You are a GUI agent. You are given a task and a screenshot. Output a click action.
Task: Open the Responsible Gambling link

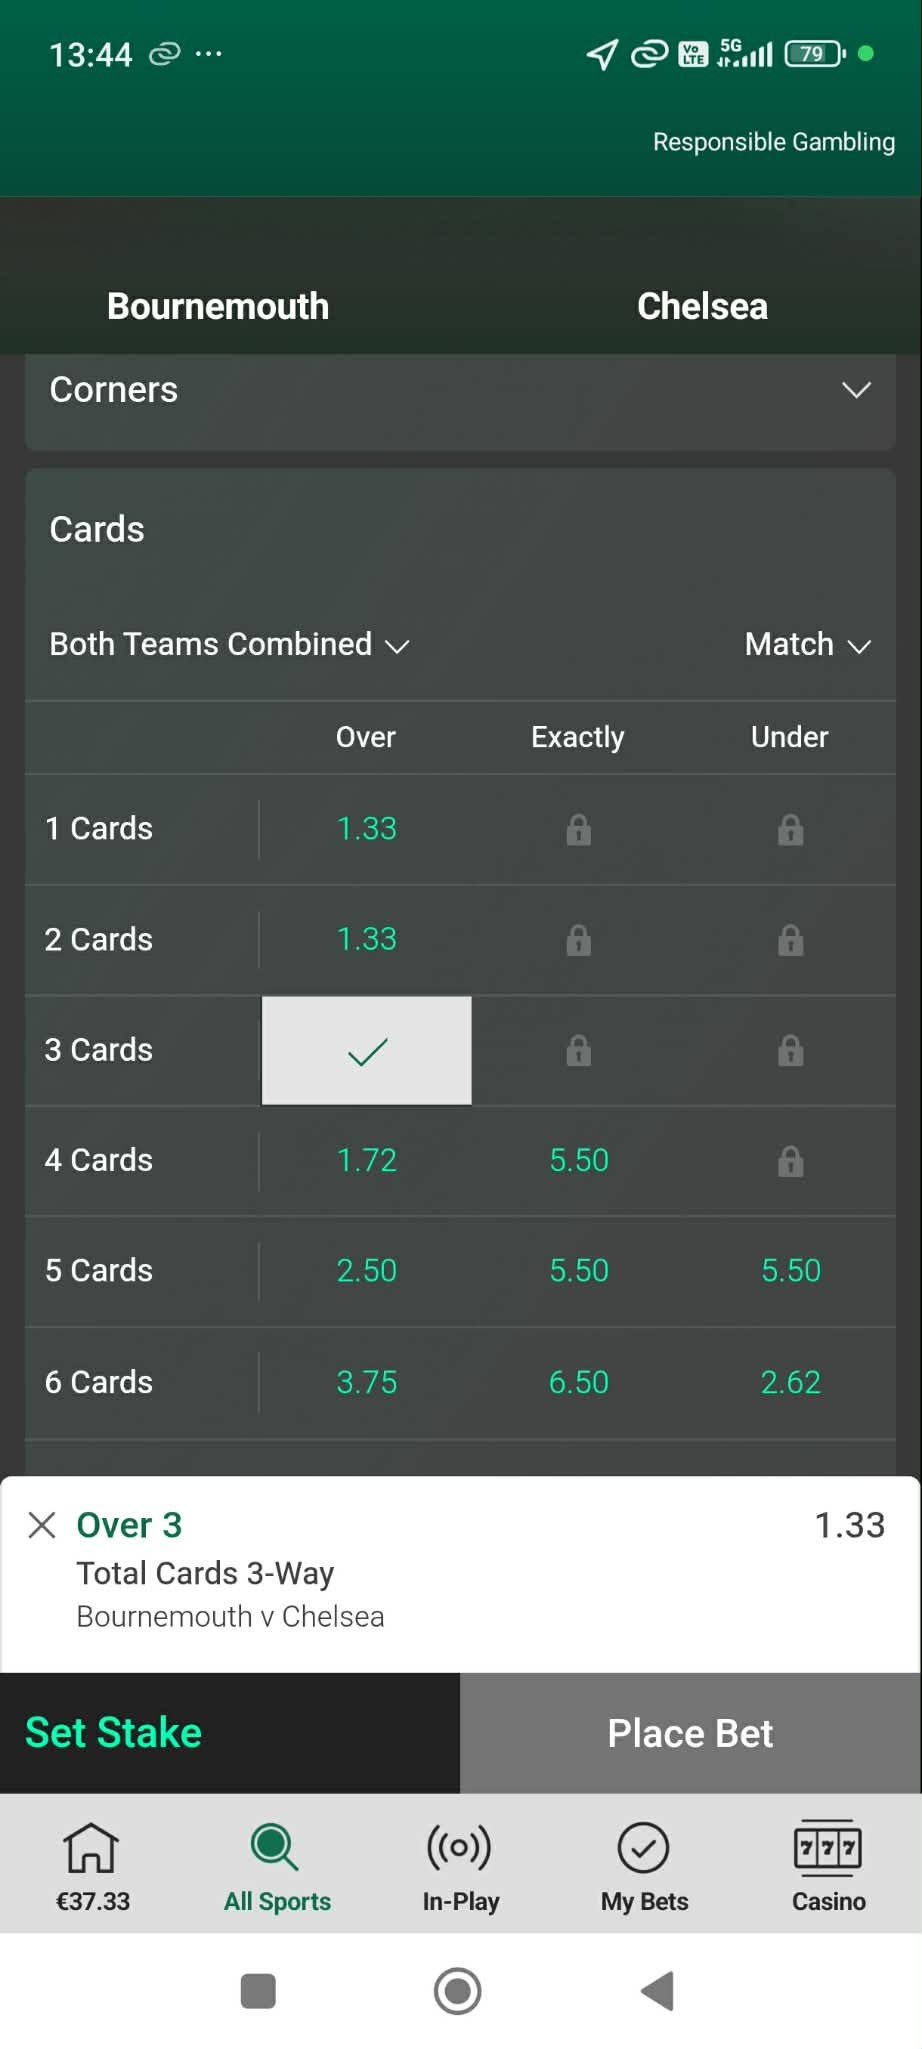pos(773,142)
